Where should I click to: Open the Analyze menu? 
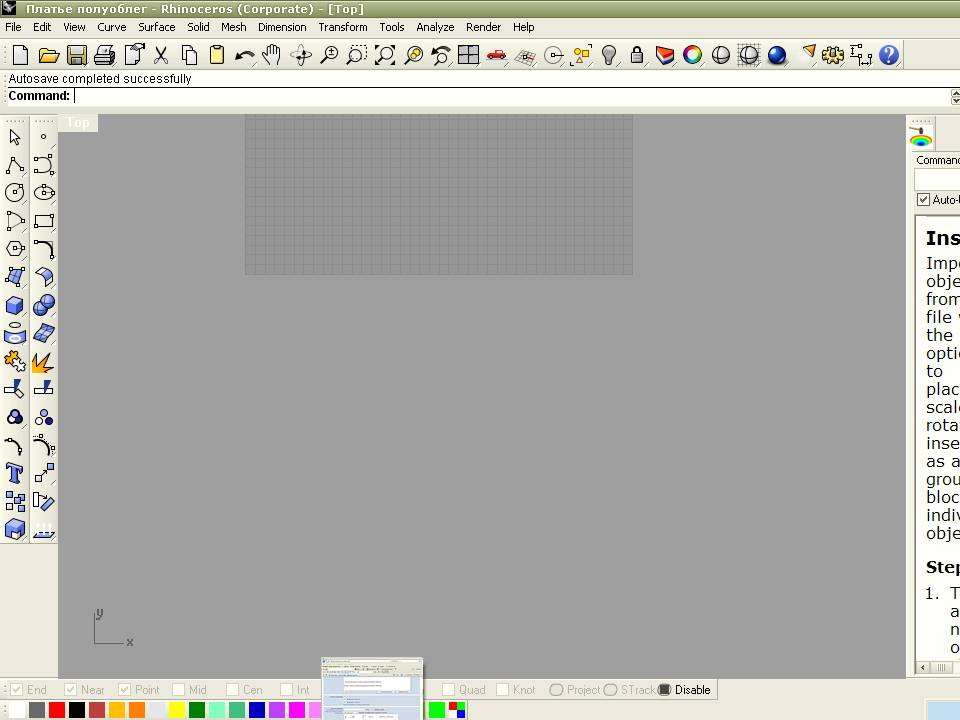coord(435,27)
